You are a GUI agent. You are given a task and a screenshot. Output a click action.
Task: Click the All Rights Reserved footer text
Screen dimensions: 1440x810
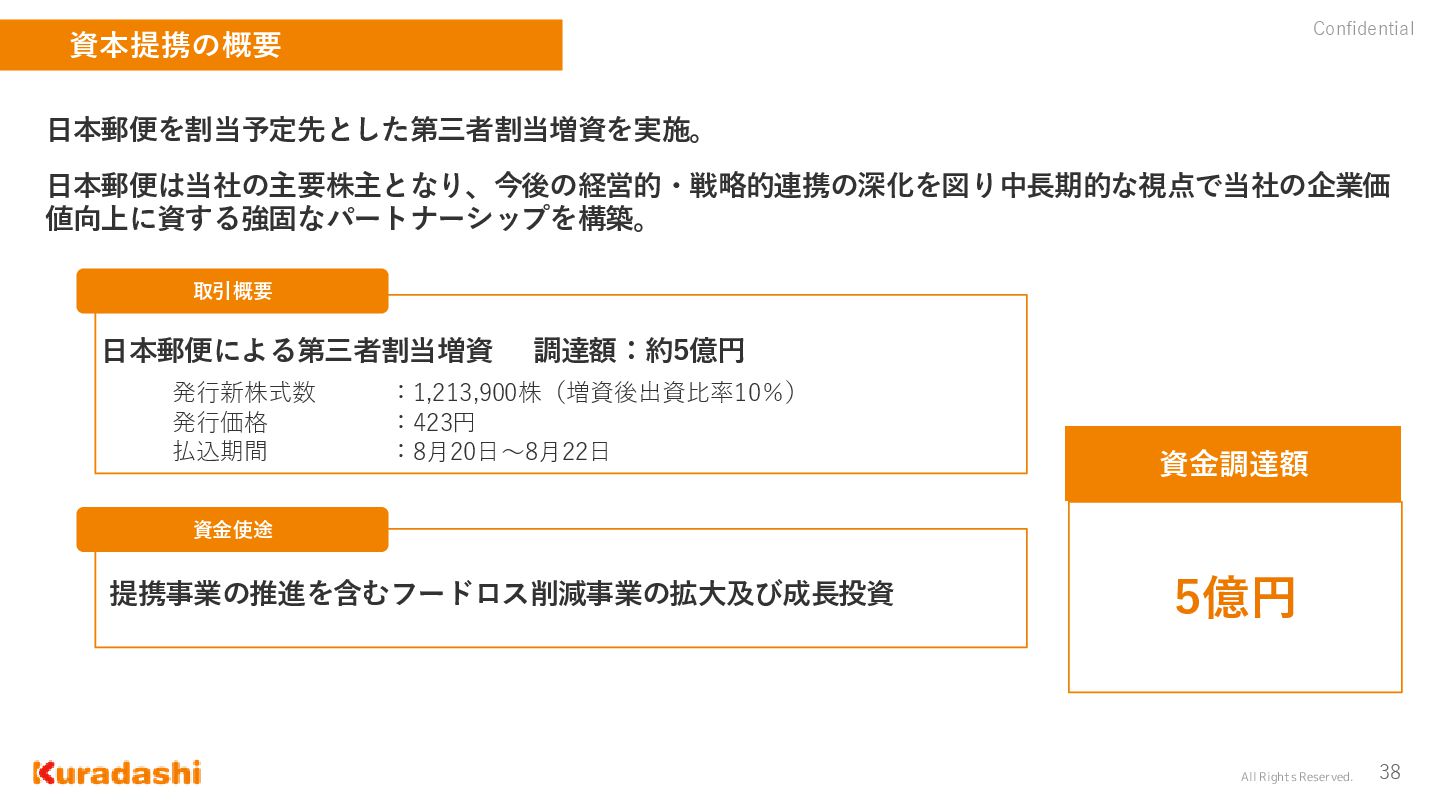pos(1296,777)
